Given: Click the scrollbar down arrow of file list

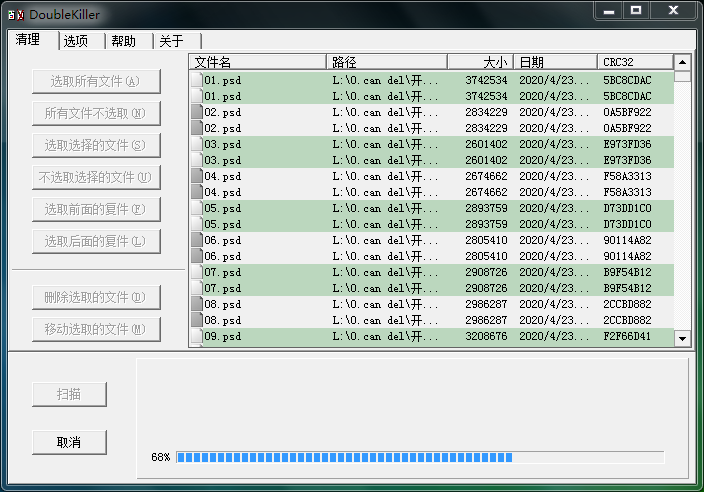Looking at the screenshot, I should tap(682, 338).
